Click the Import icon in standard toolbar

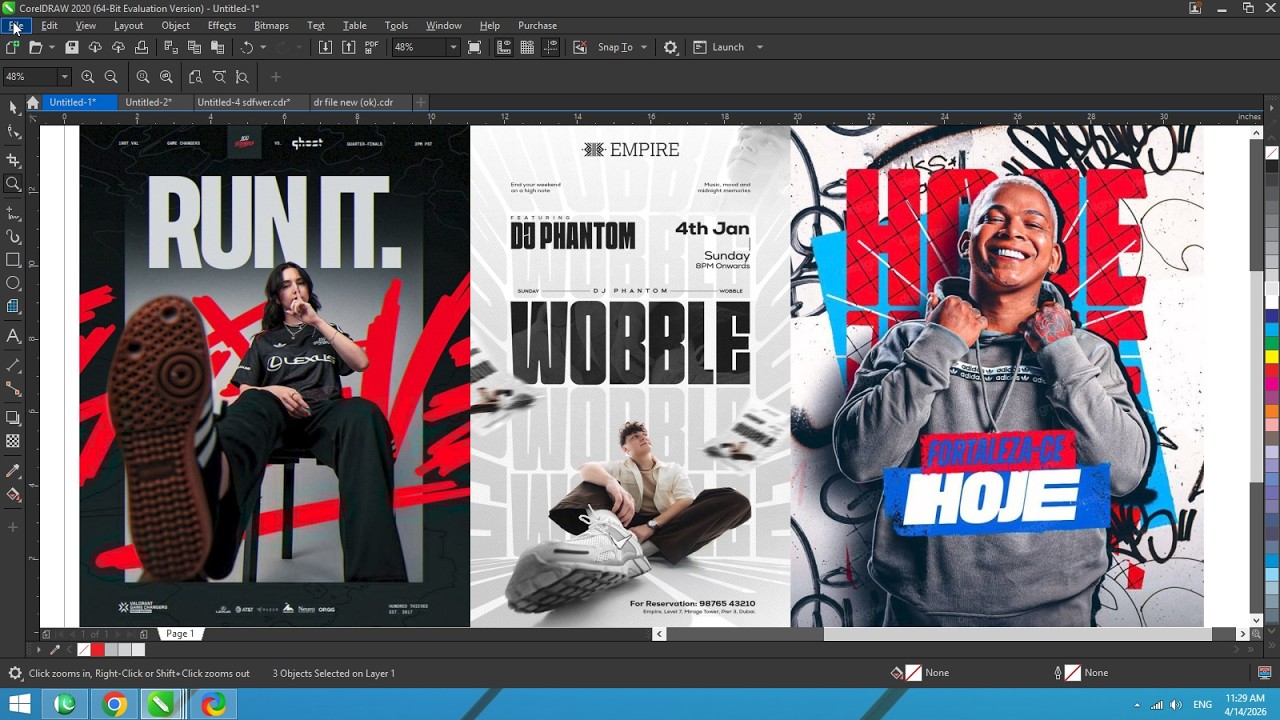(325, 47)
